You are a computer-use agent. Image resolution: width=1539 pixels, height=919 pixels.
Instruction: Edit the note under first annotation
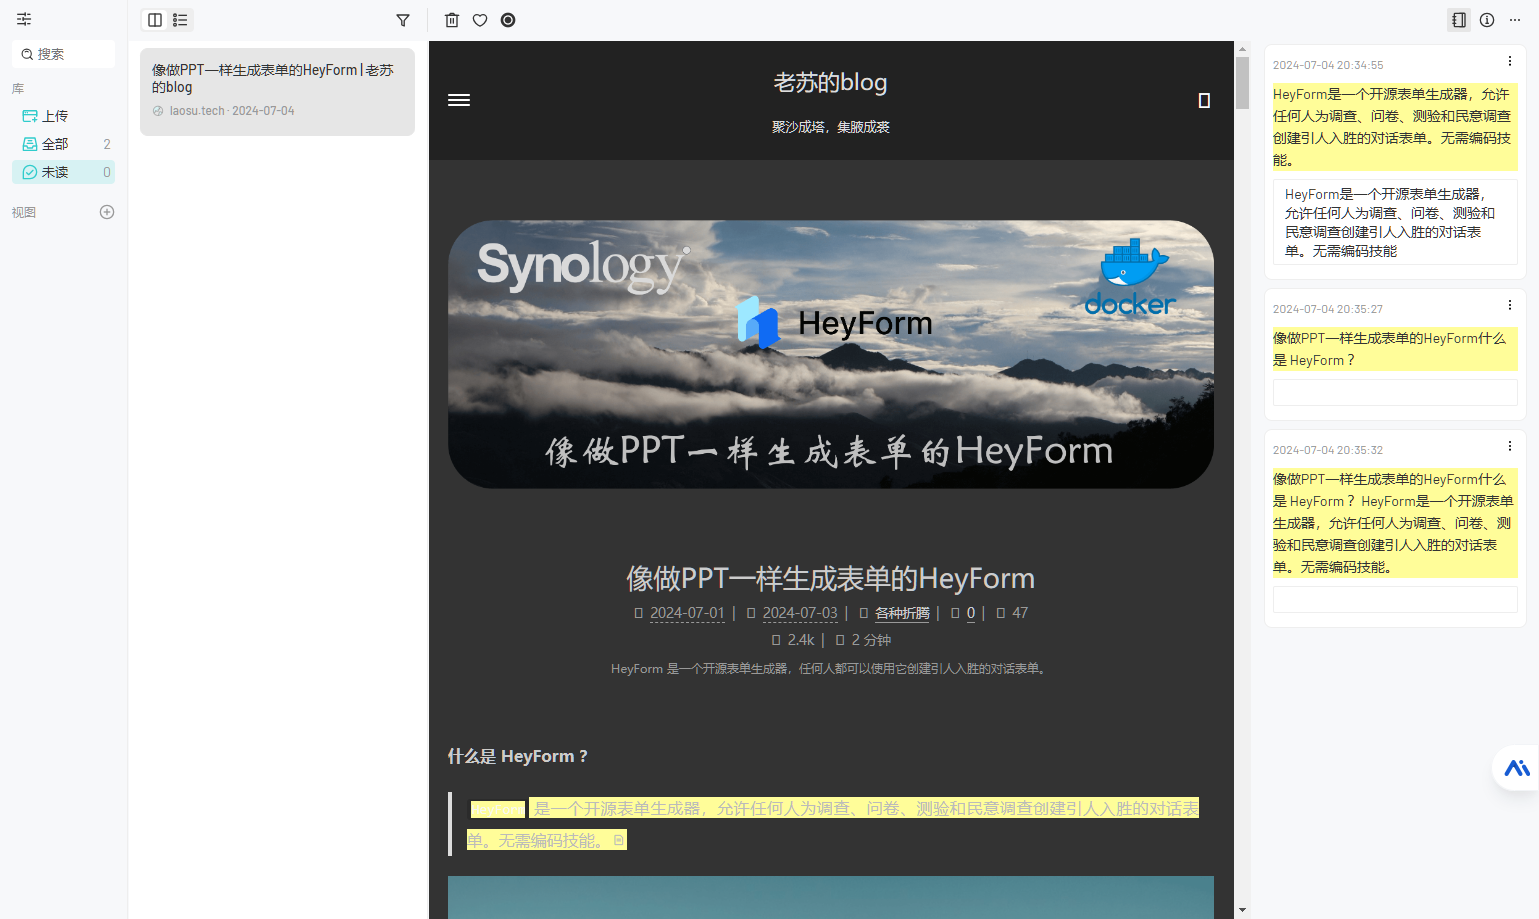point(1395,222)
